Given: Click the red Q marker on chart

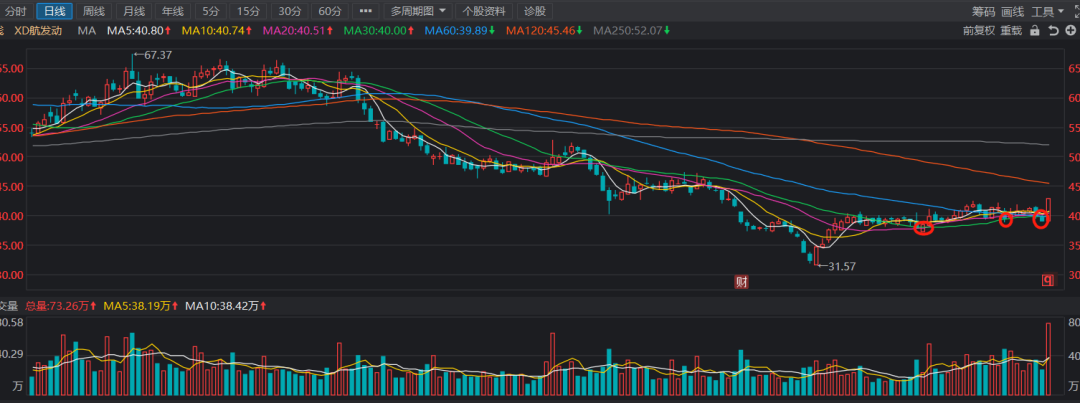Looking at the screenshot, I should [1048, 281].
